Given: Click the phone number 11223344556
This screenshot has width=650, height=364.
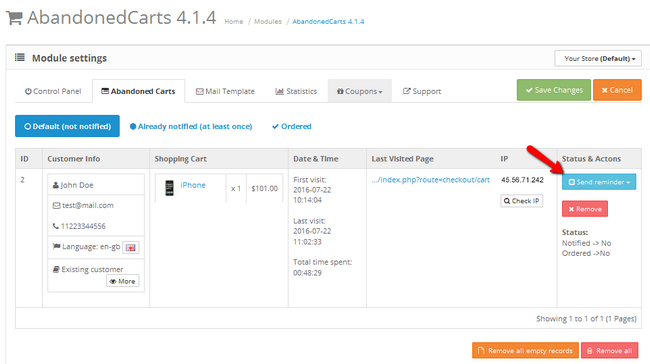Looking at the screenshot, I should (83, 226).
